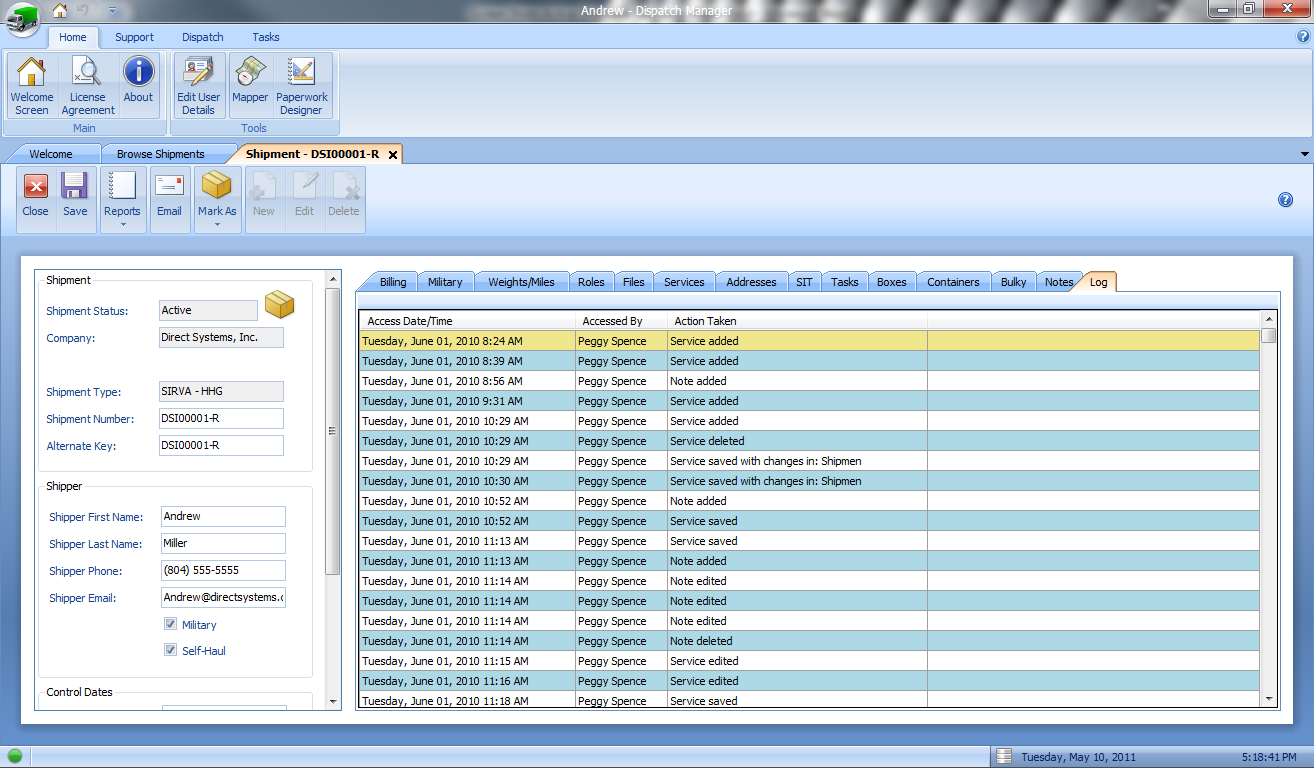Viewport: 1314px width, 768px height.
Task: Open the Mark As dropdown
Action: coord(217,223)
